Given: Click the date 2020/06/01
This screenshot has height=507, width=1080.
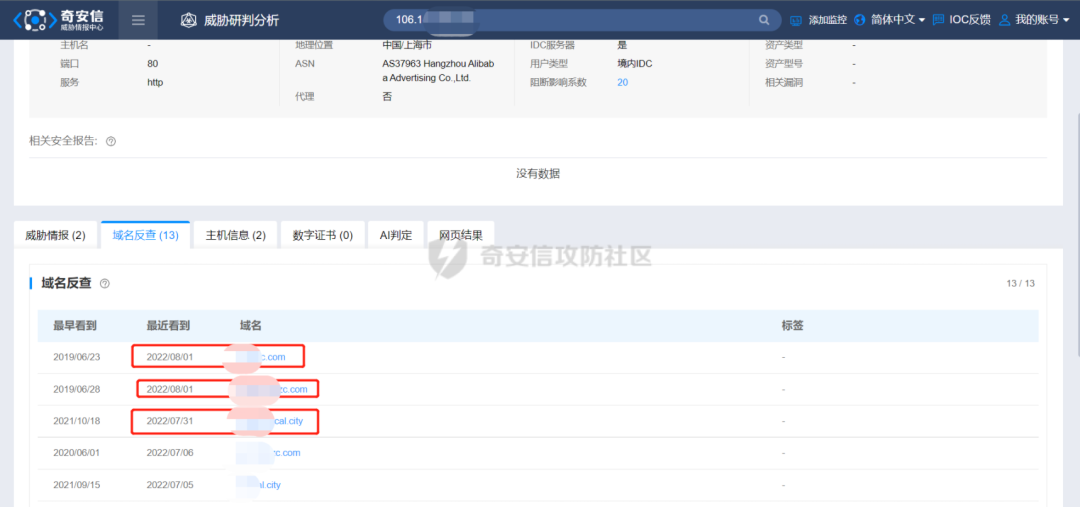Looking at the screenshot, I should click(x=76, y=453).
